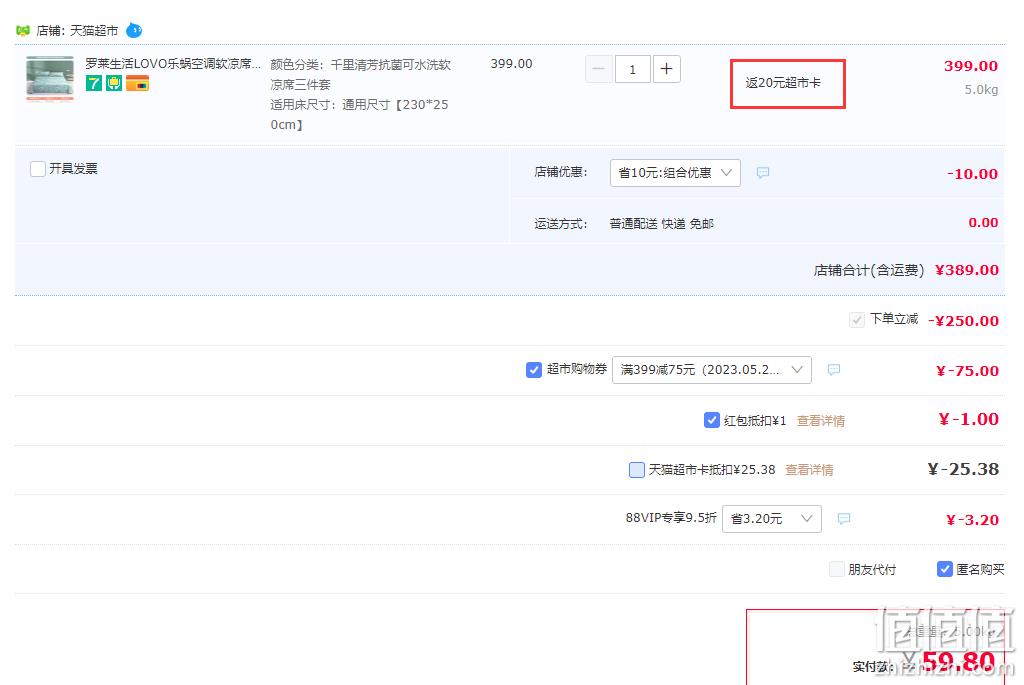1024x685 pixels.
Task: Expand the 满399减75元 coupon dropdown
Action: 712,370
